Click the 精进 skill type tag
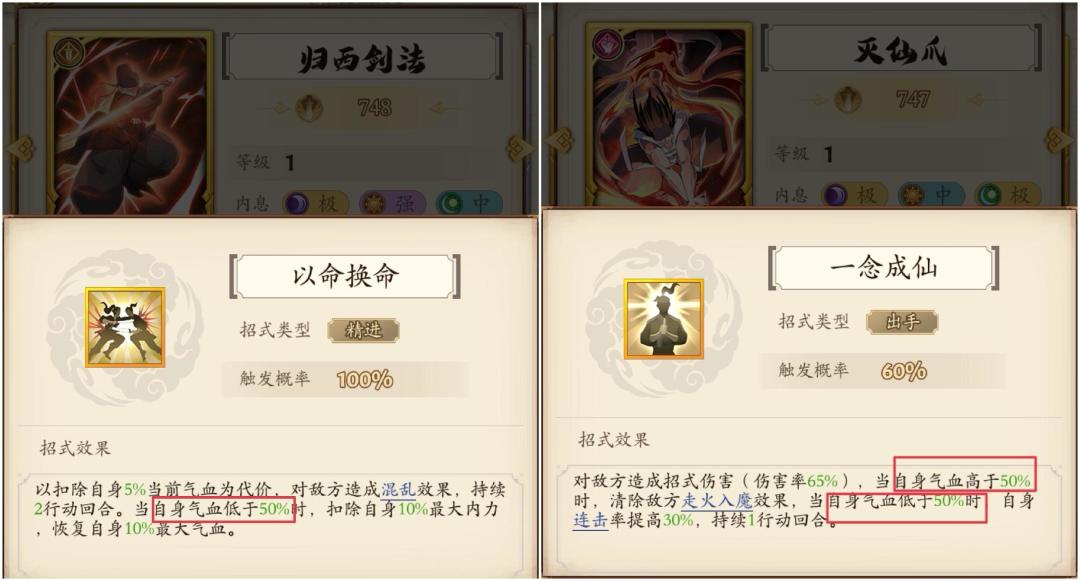The image size is (1080, 581). click(364, 330)
